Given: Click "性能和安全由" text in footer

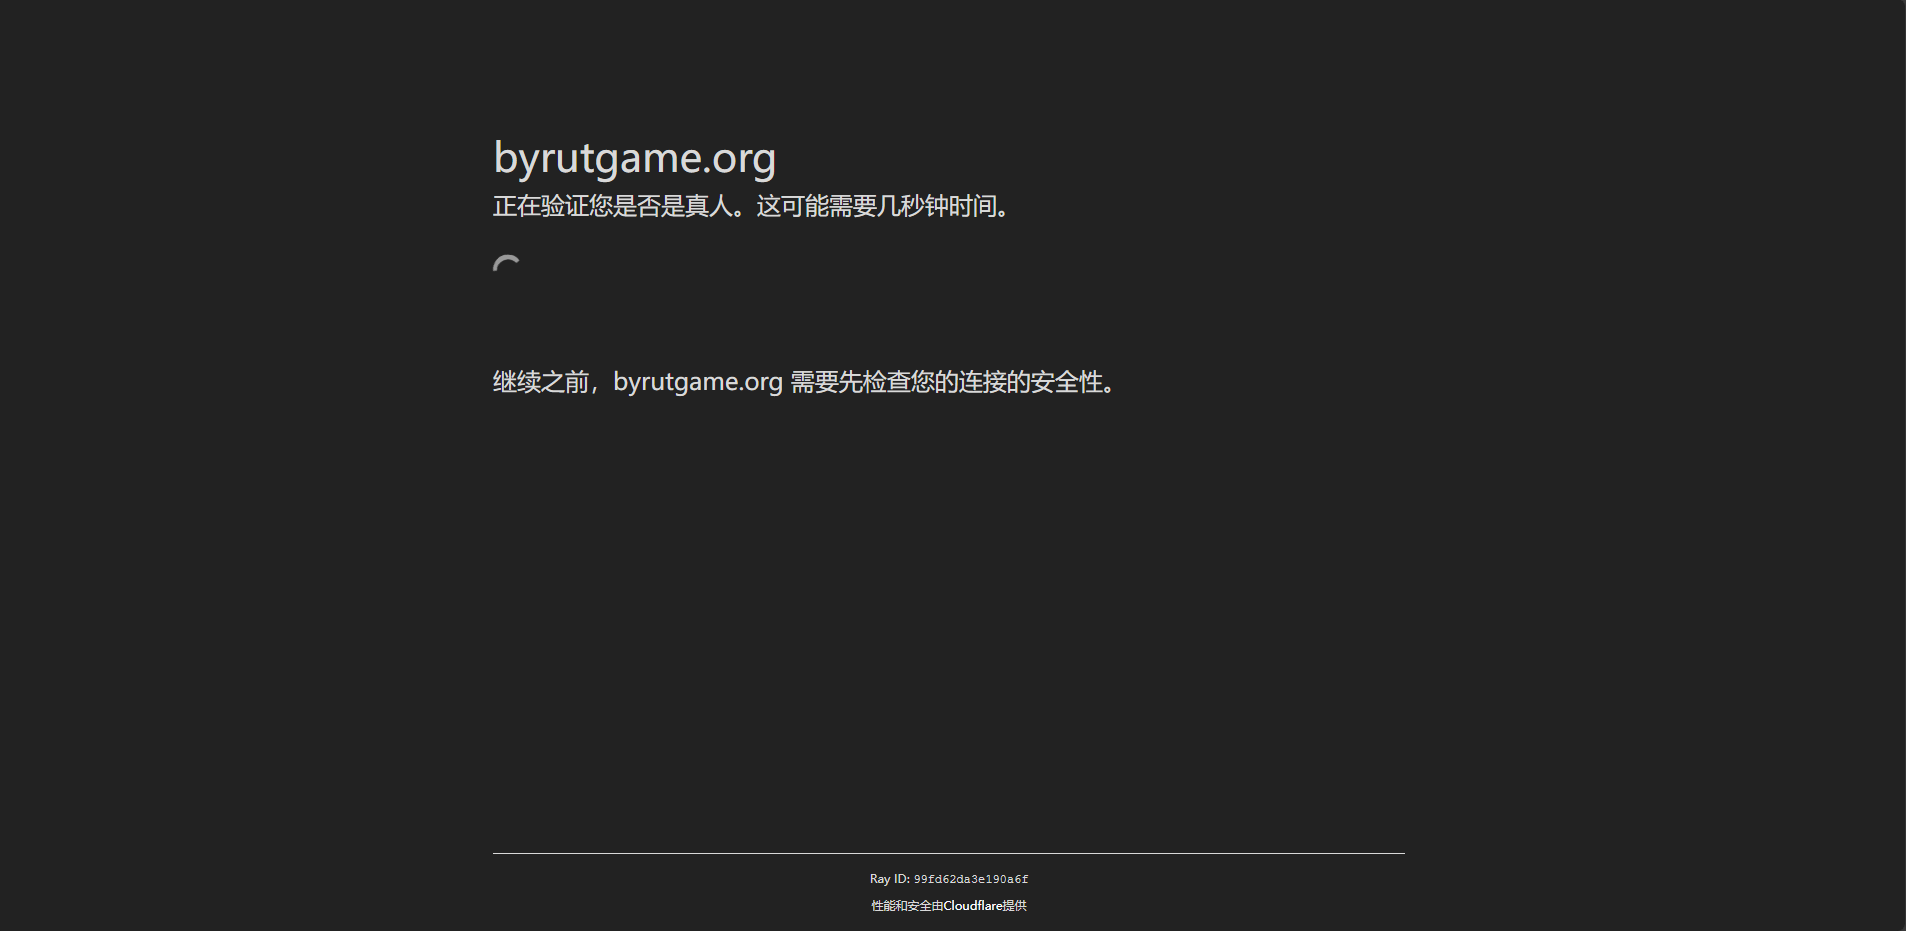Looking at the screenshot, I should pyautogui.click(x=906, y=906).
